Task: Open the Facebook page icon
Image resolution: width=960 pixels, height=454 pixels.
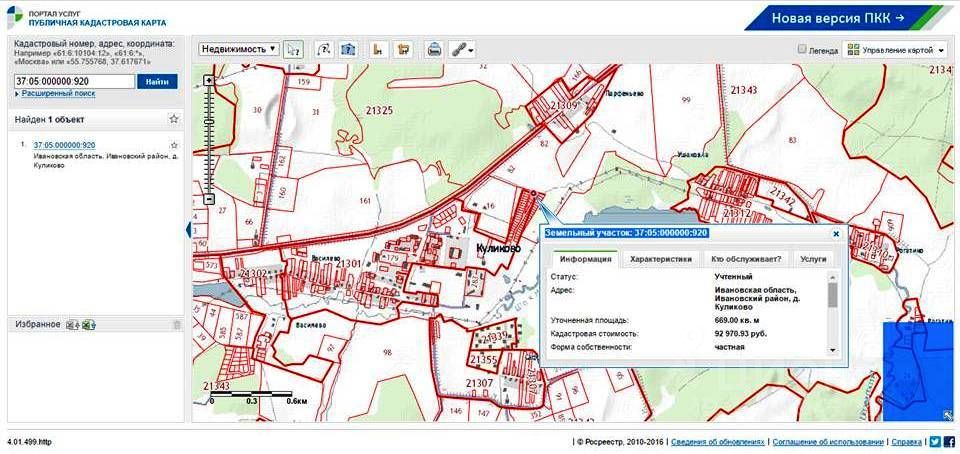Action: click(950, 441)
